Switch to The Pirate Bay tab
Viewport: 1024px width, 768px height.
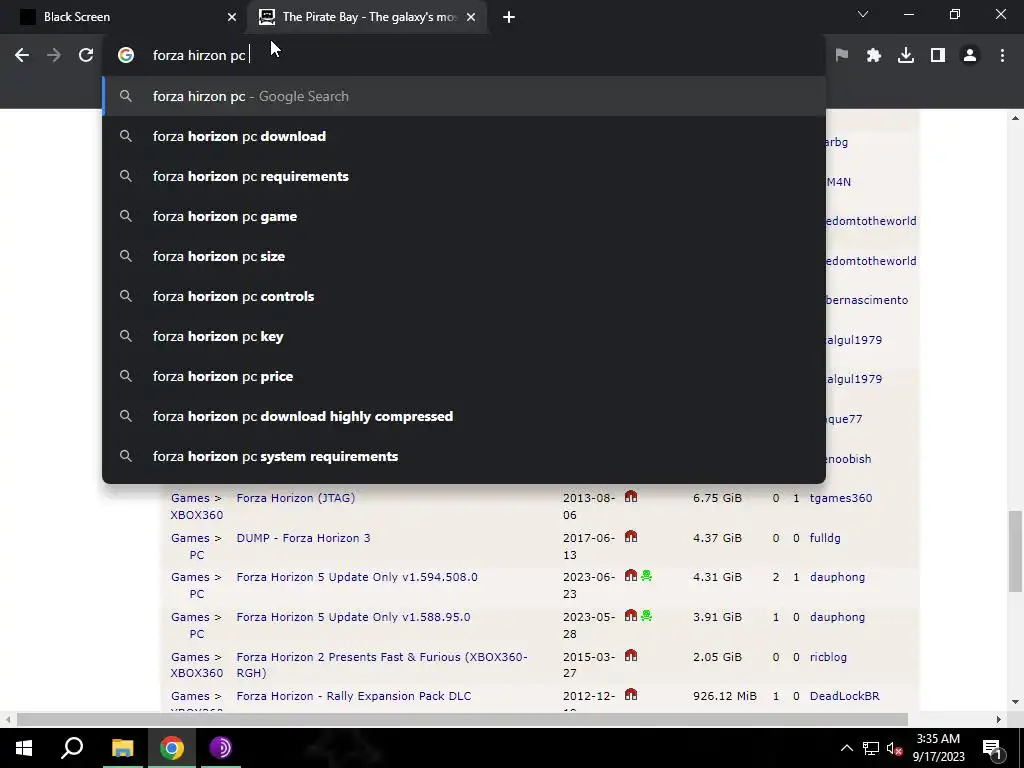click(368, 17)
